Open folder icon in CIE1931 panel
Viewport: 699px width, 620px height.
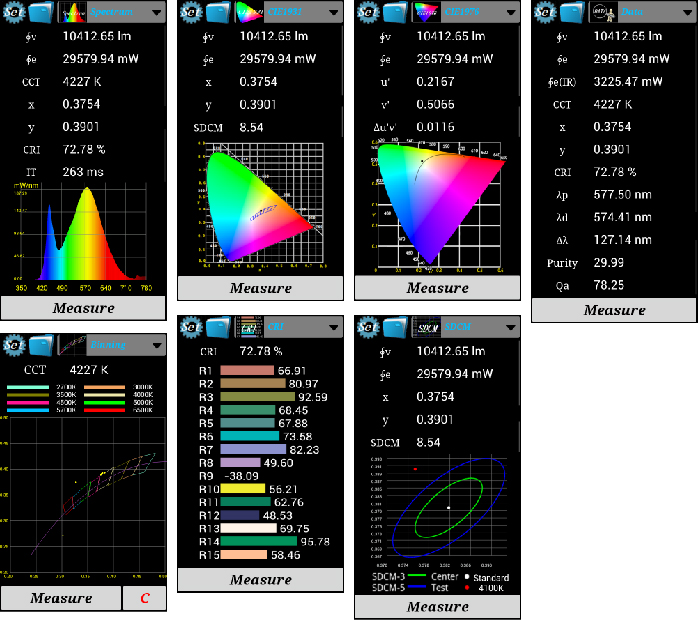click(x=218, y=12)
